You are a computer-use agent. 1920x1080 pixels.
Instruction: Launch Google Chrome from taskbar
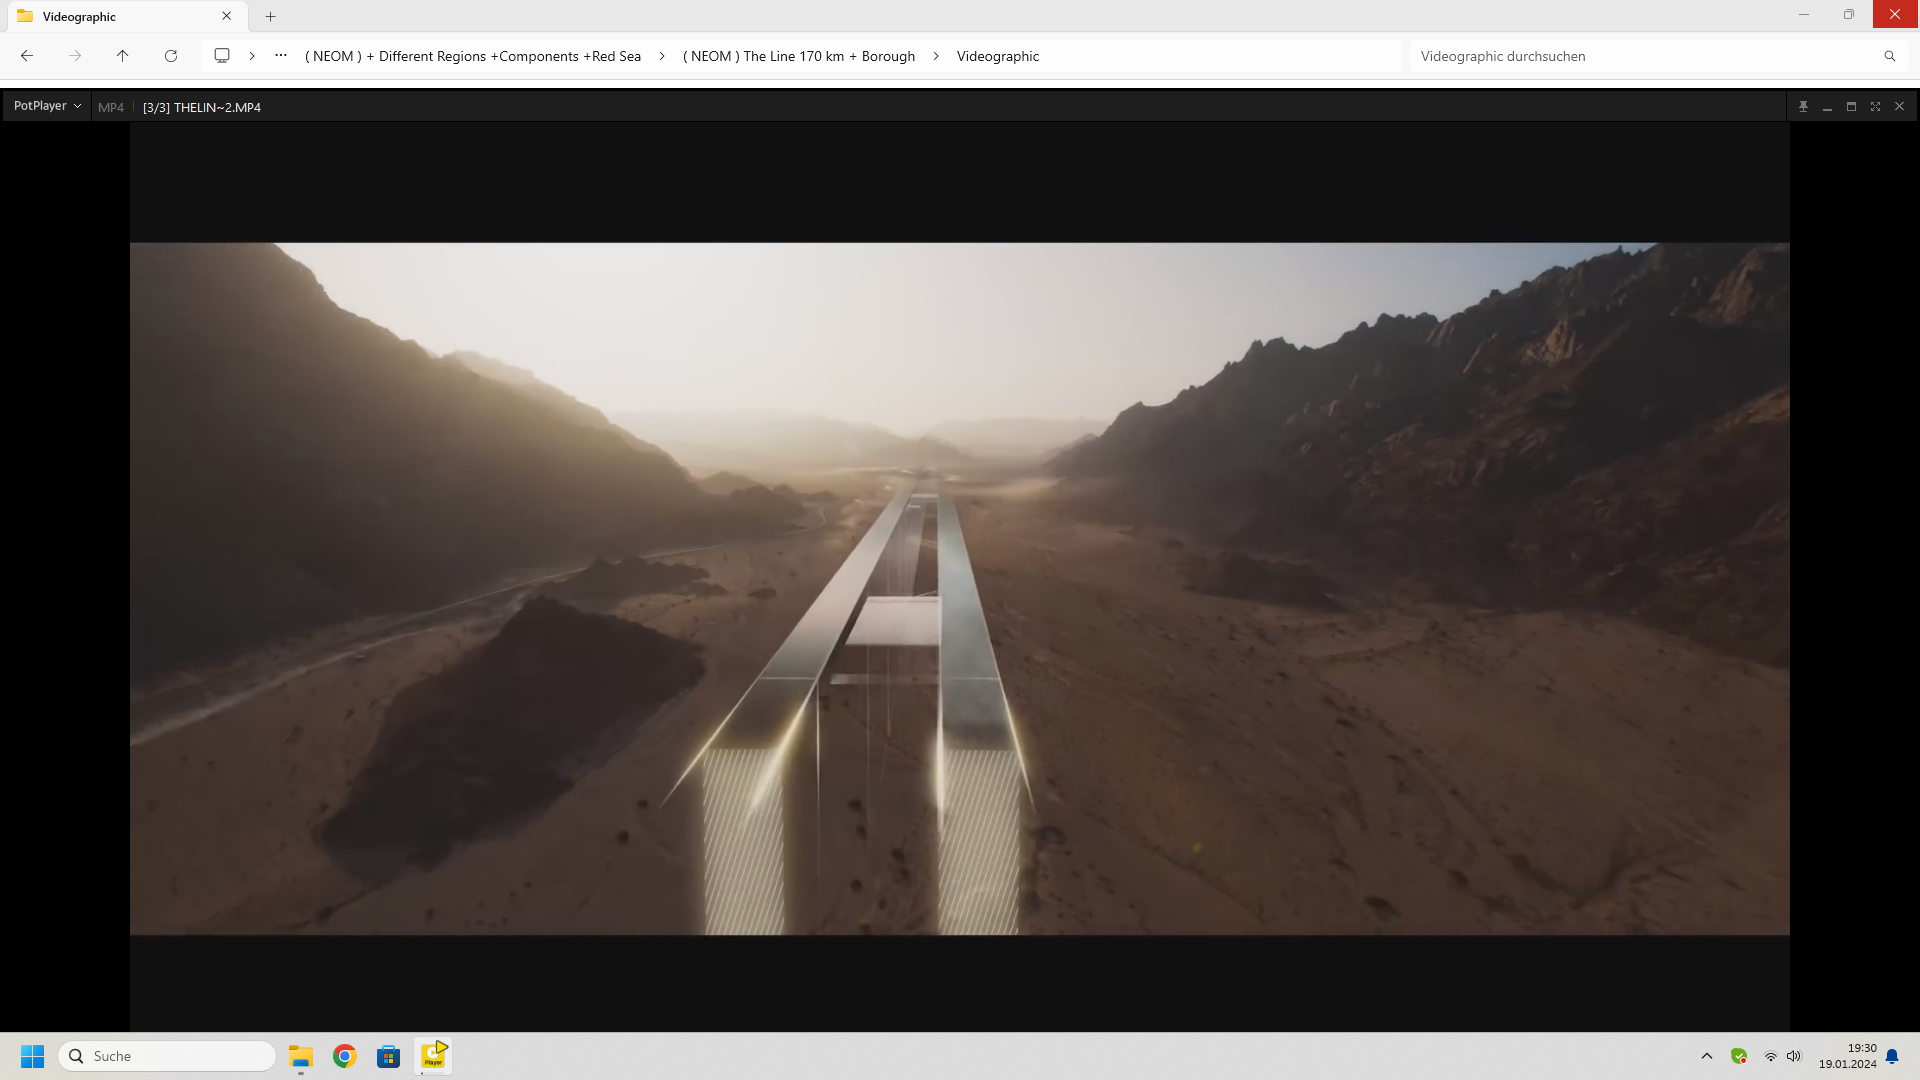[x=345, y=1056]
